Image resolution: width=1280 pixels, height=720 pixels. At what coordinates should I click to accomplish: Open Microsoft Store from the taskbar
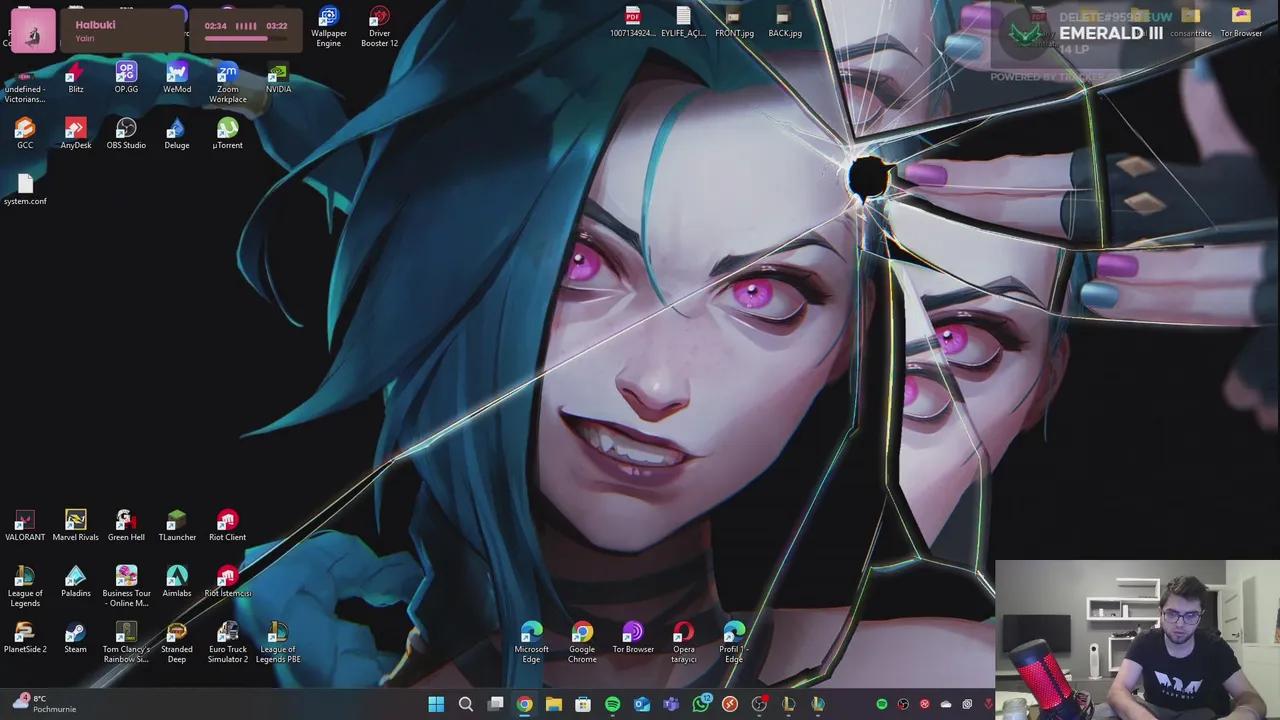tap(583, 705)
